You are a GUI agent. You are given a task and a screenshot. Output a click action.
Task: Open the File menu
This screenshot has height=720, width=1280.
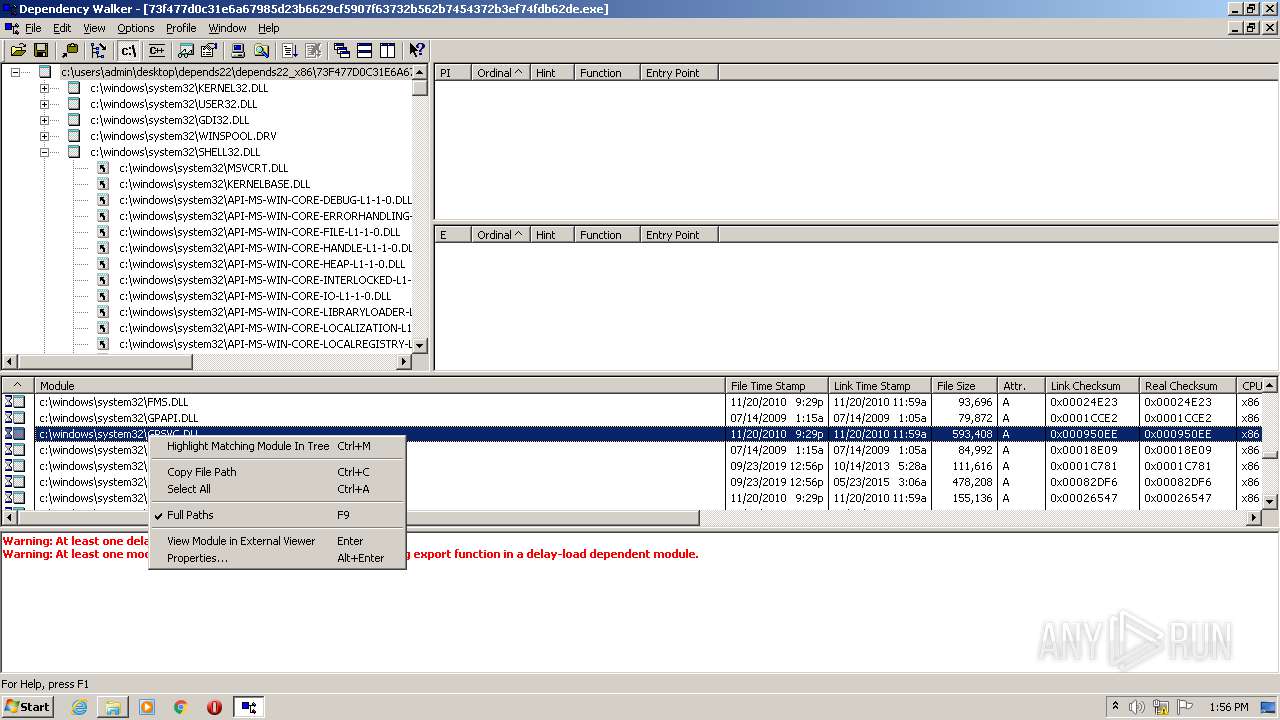[x=33, y=28]
